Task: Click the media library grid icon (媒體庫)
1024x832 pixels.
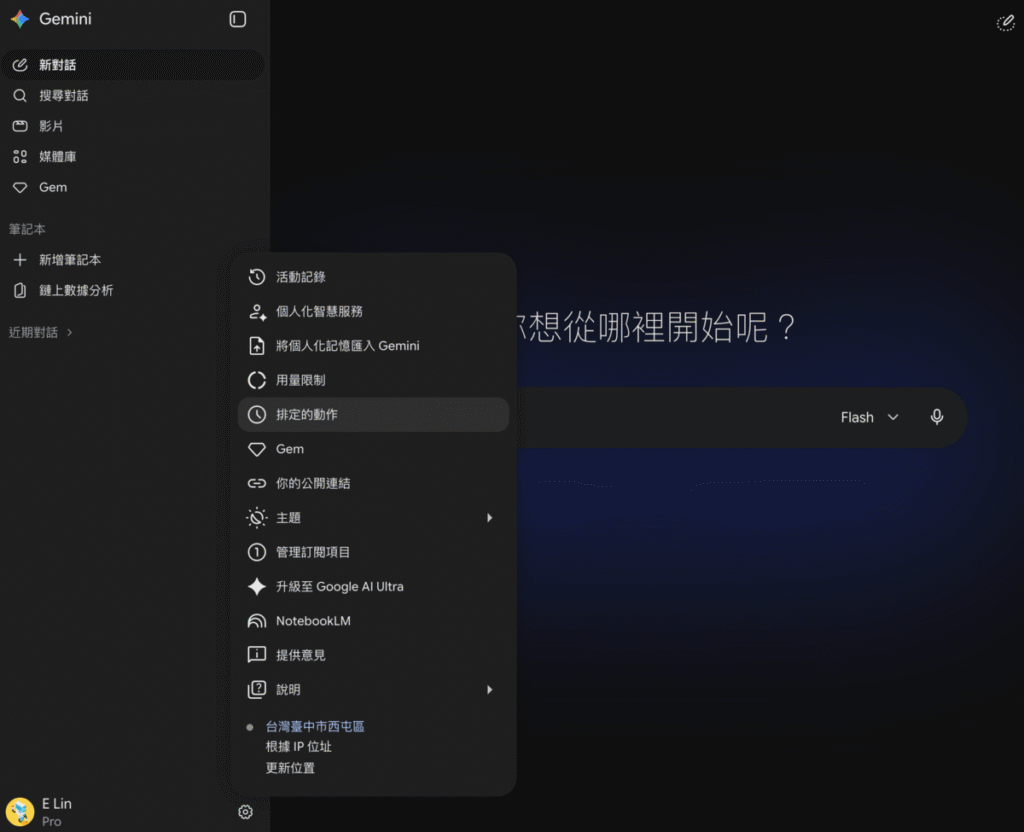Action: (20, 157)
